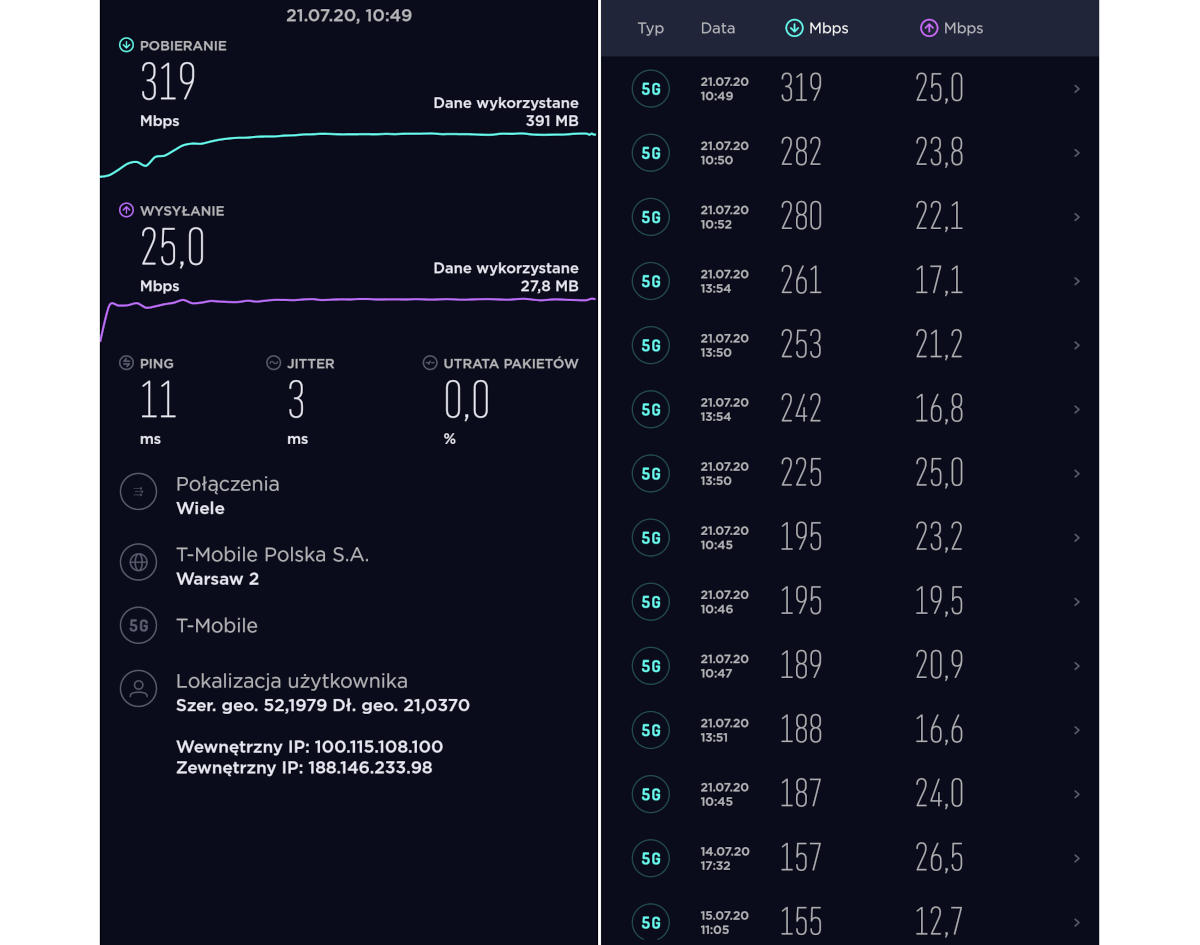Click the PING icon

[x=126, y=363]
